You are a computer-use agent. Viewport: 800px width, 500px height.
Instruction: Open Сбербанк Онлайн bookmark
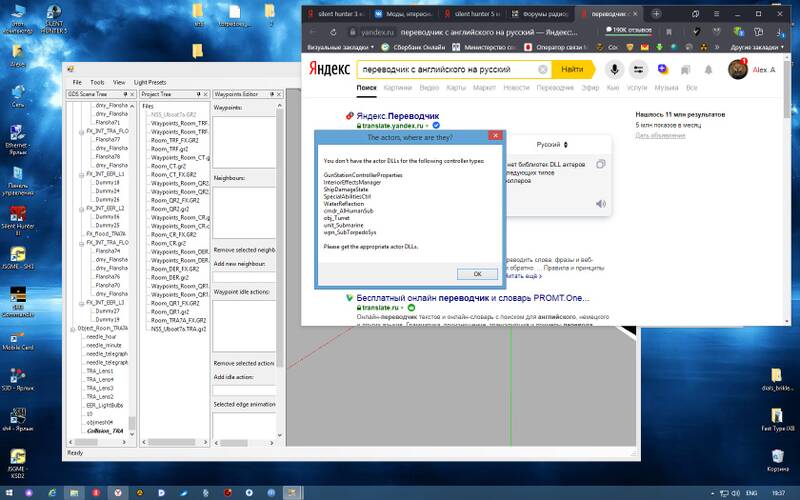[x=414, y=47]
